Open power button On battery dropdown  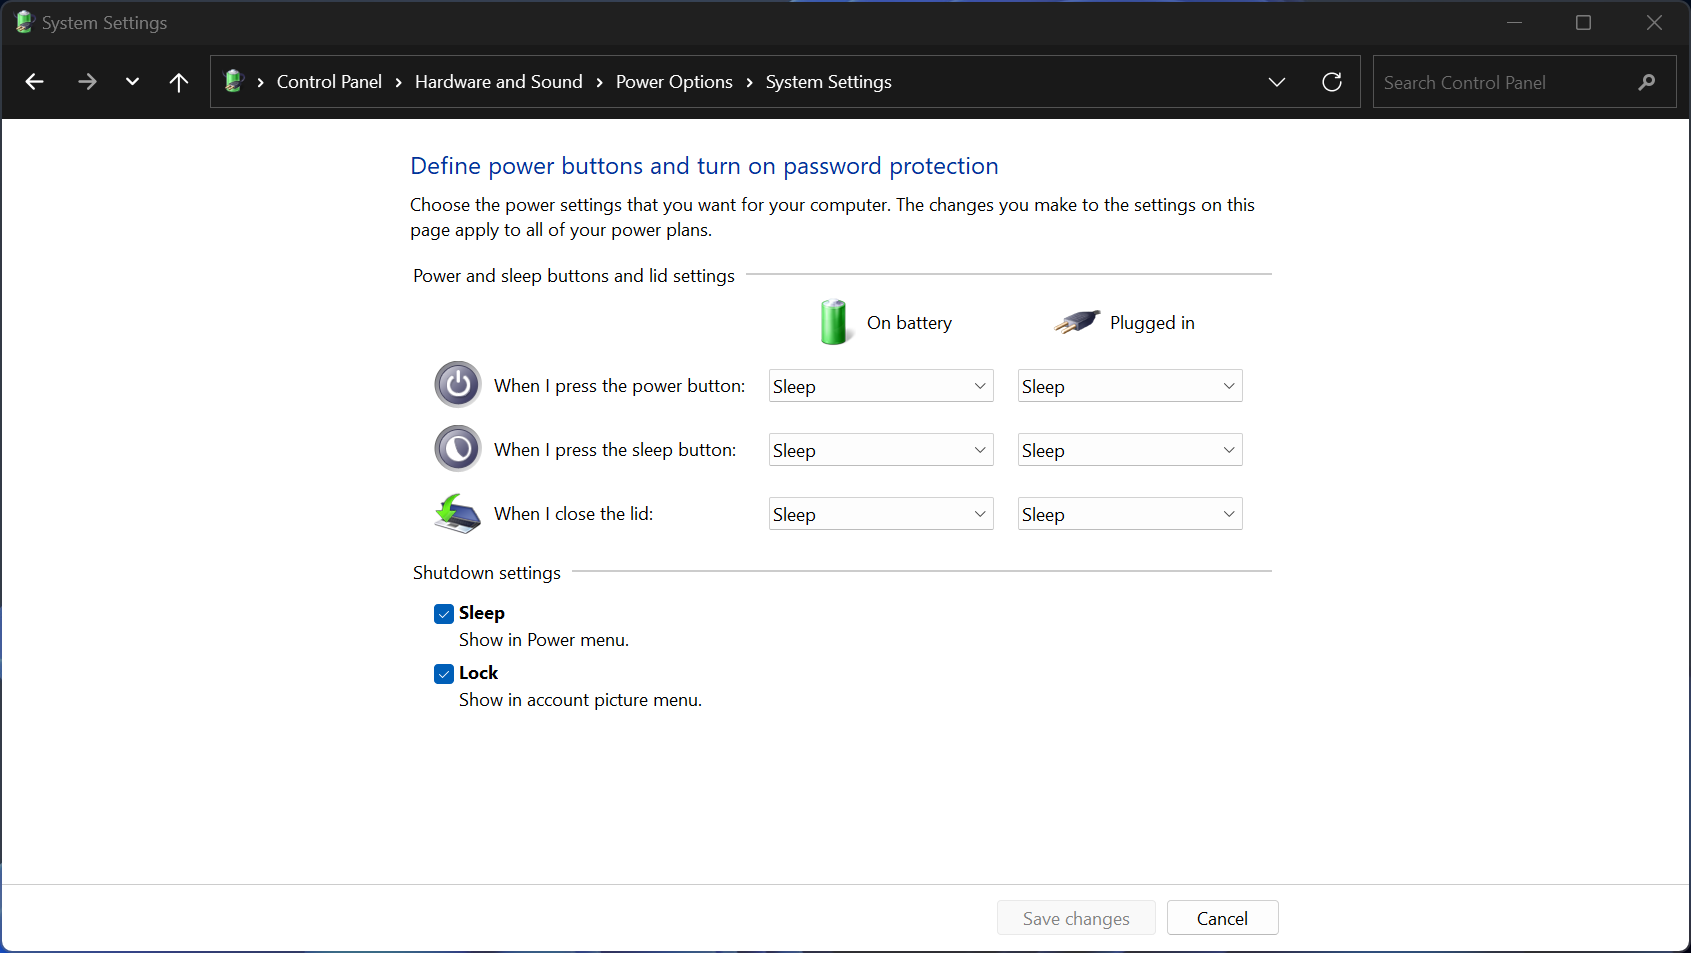click(880, 386)
